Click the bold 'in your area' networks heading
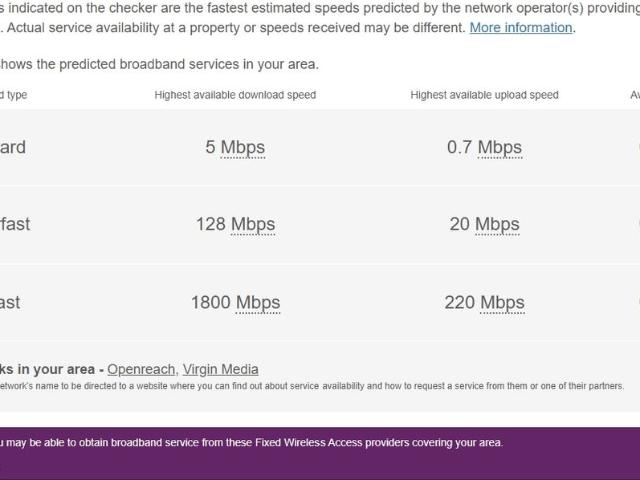This screenshot has width=640, height=480. 48,369
